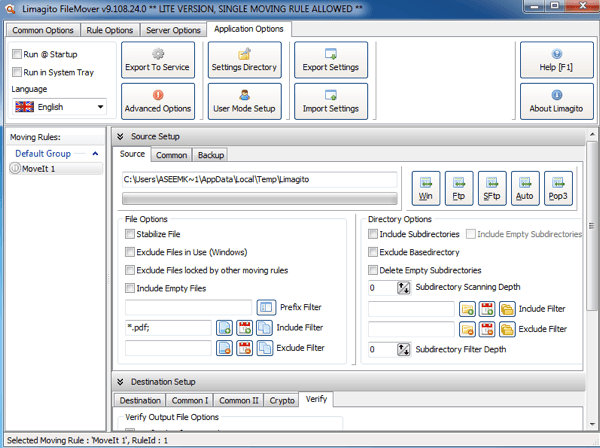
Task: Click the Export Settings button
Action: [331, 60]
